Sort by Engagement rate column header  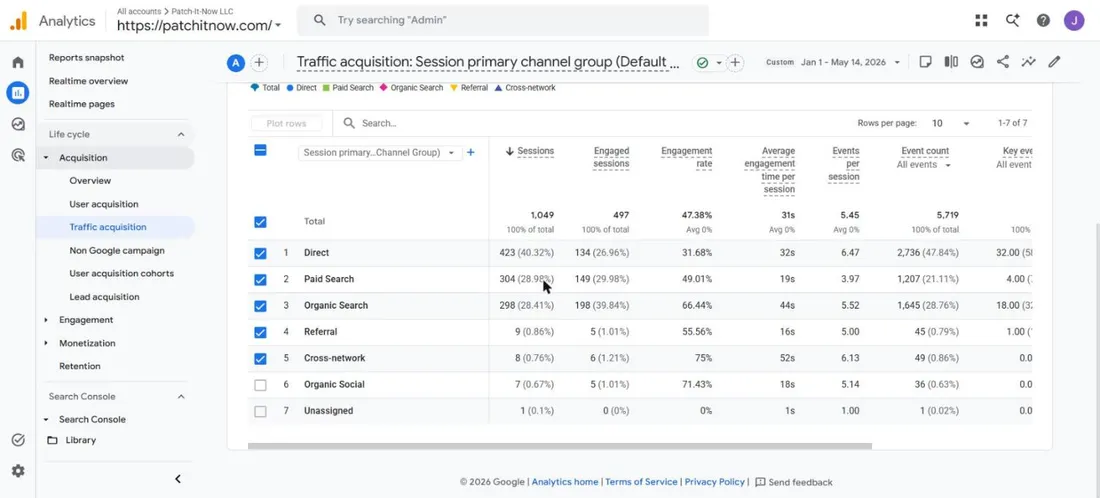687,157
